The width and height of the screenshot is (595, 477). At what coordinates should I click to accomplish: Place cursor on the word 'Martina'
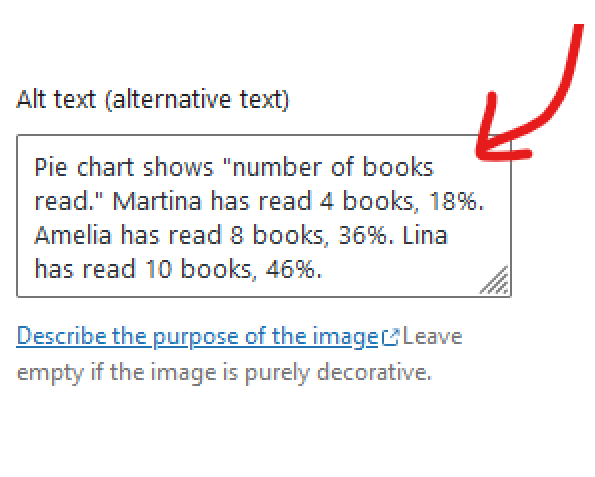157,201
